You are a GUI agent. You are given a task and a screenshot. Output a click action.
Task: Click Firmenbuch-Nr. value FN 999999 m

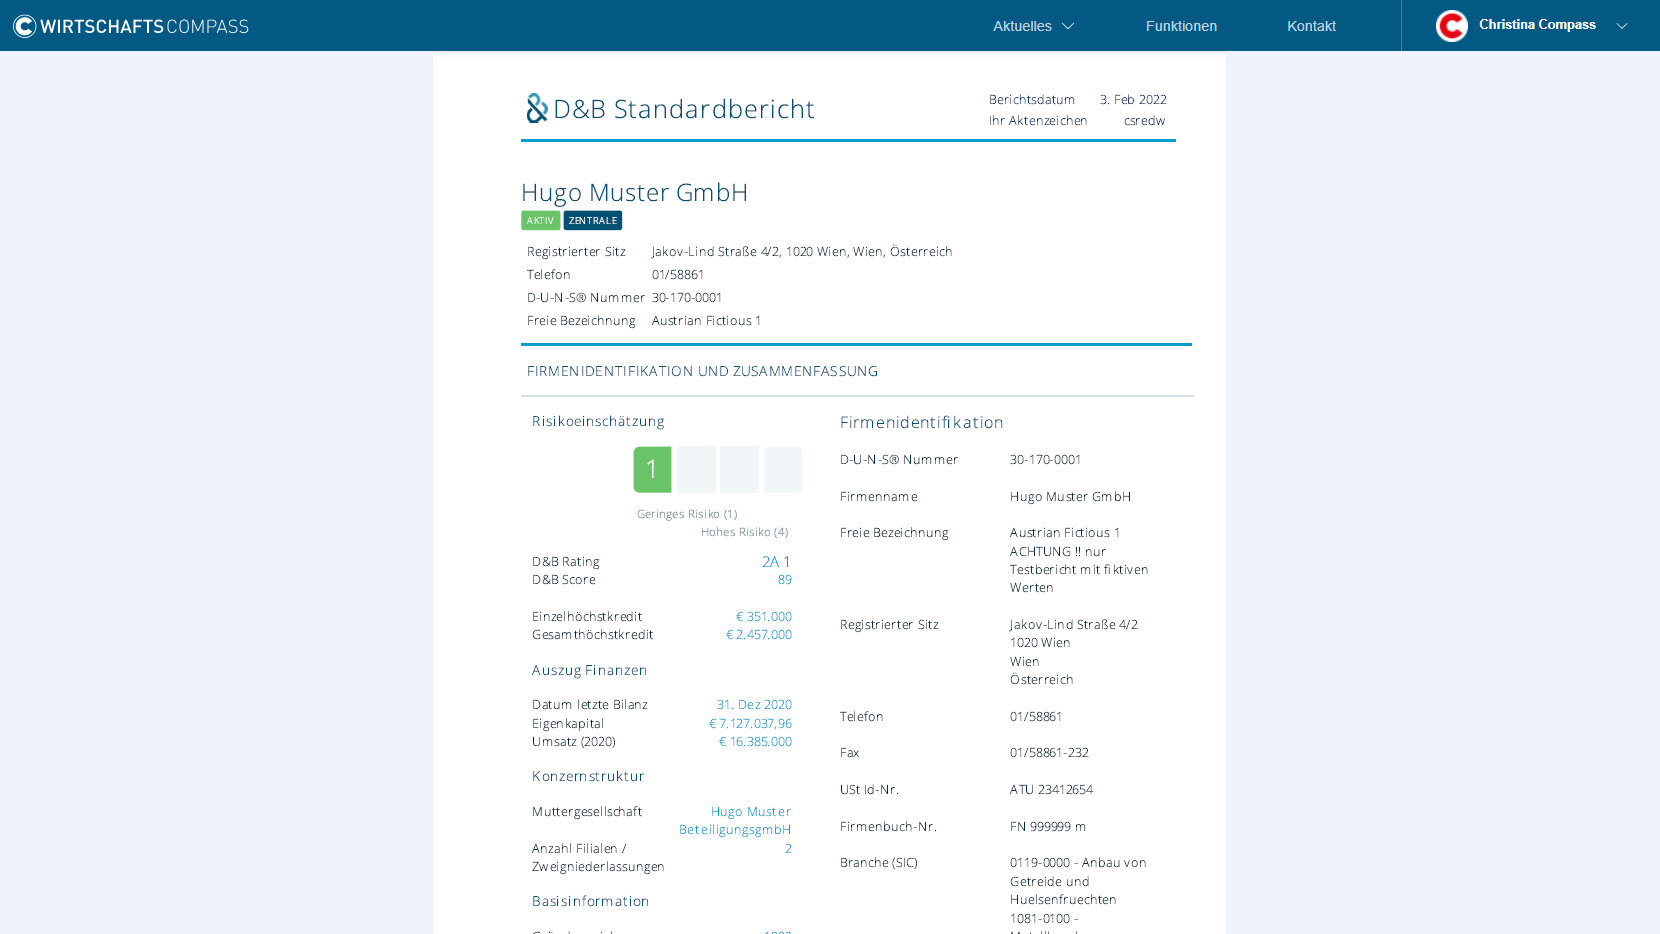pos(1048,827)
